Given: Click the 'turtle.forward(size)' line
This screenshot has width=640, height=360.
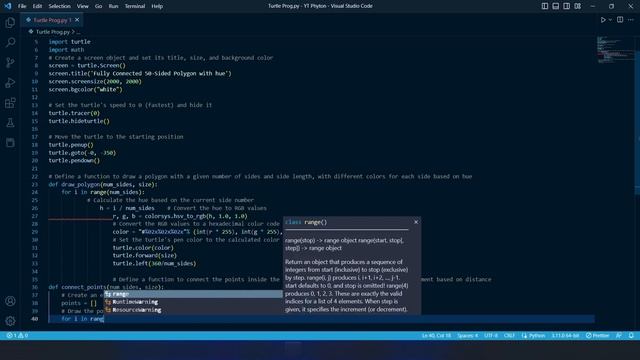Looking at the screenshot, I should (x=145, y=256).
